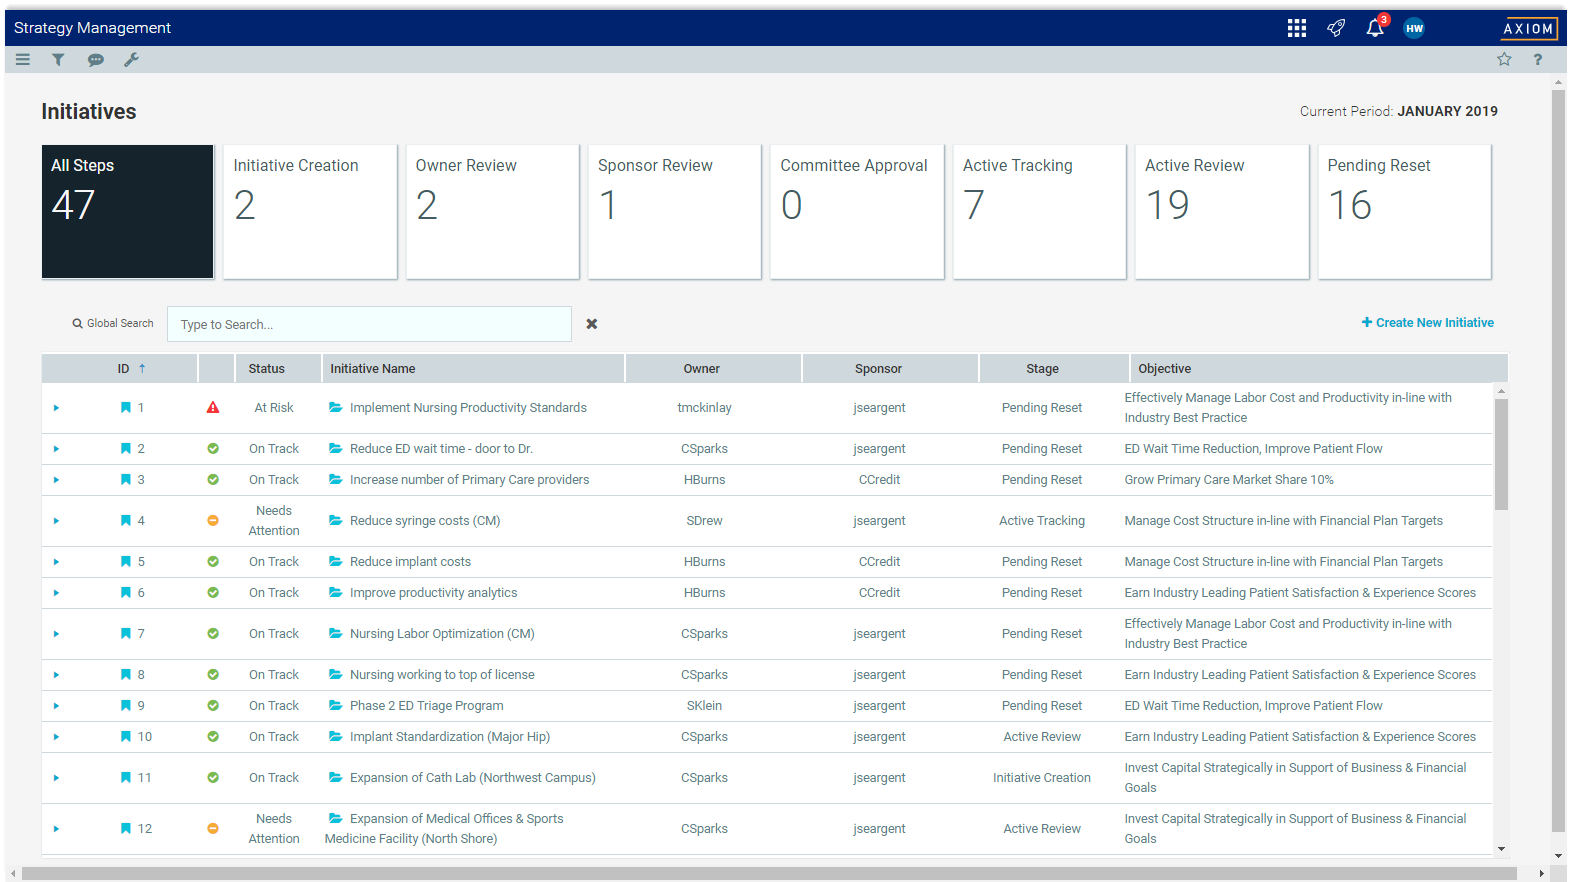Screen dimensions: 1572x882
Task: Click Create New Initiative link
Action: coord(1427,323)
